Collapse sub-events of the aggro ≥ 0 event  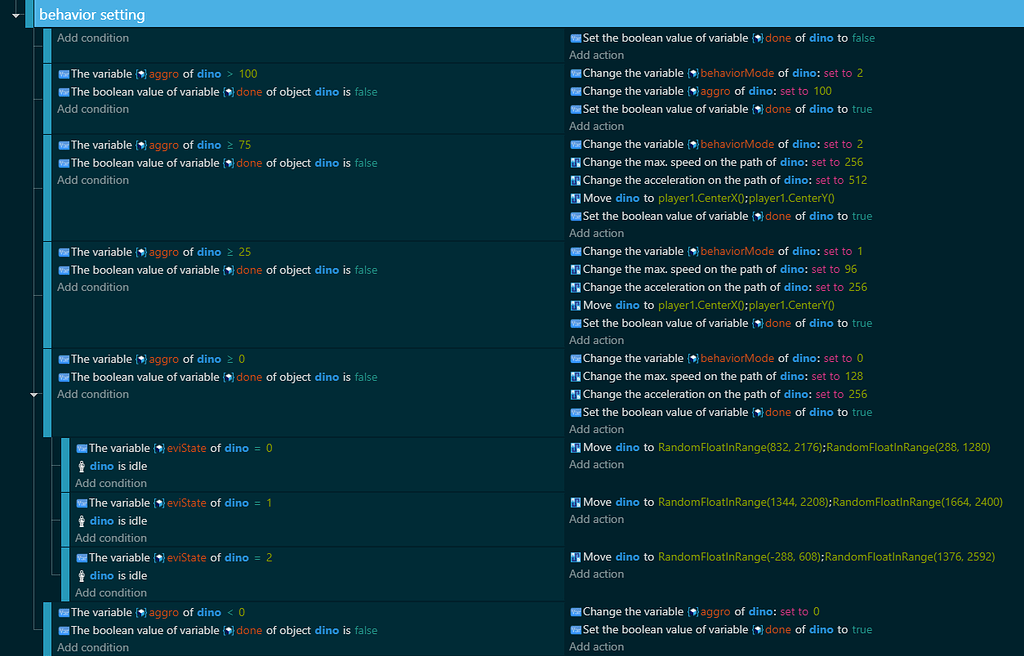click(33, 395)
